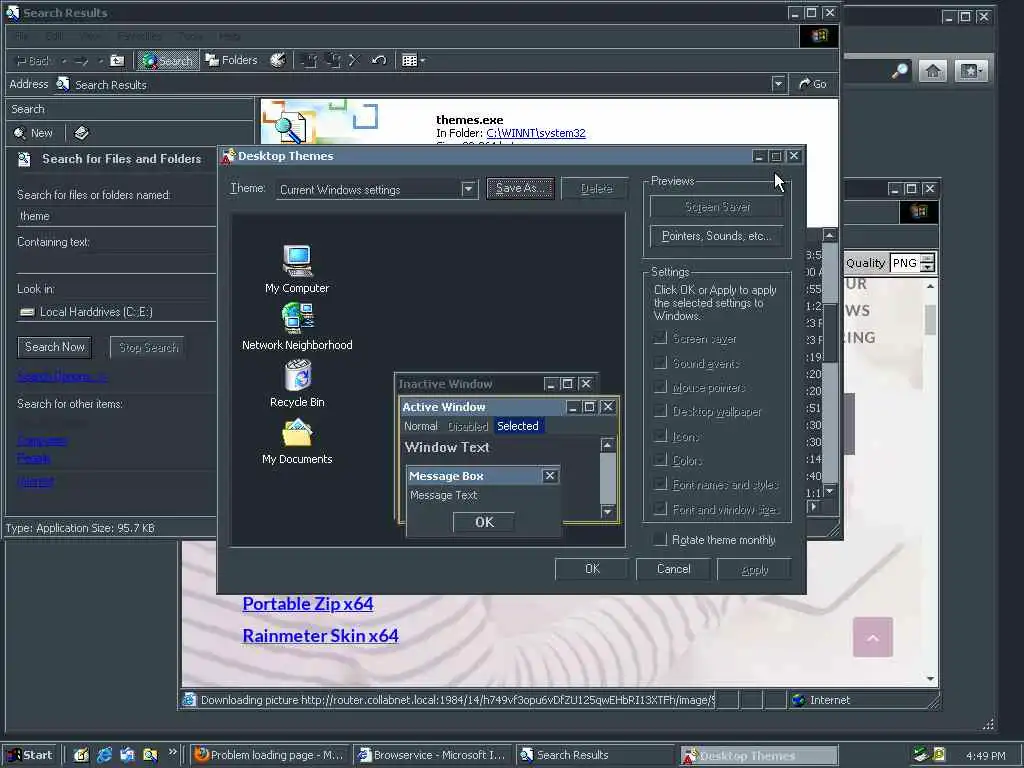This screenshot has width=1024, height=768.
Task: Switch to Search Results taskbar button
Action: pos(595,755)
